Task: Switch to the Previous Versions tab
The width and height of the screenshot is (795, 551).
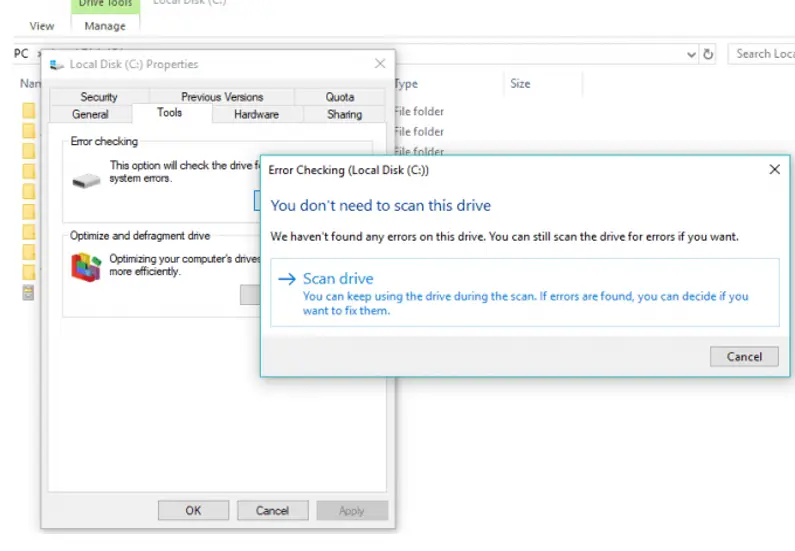Action: (222, 96)
